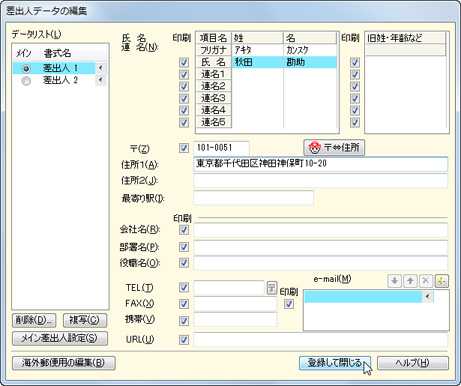461x386 pixels.
Task: Click the postal code field 101-0051
Action: click(221, 148)
